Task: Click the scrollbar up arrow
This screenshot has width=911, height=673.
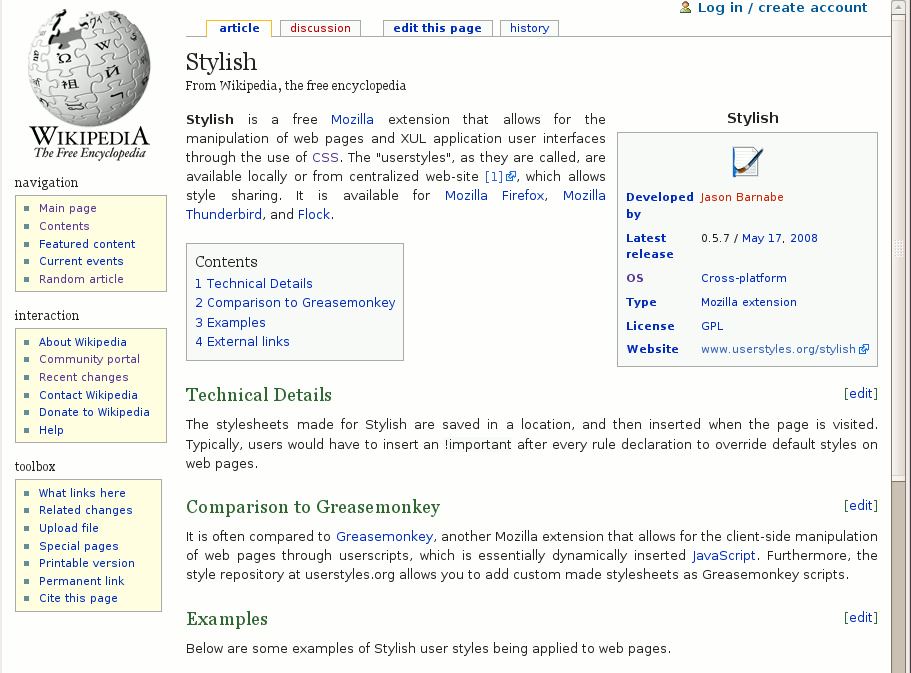Action: pyautogui.click(x=898, y=9)
